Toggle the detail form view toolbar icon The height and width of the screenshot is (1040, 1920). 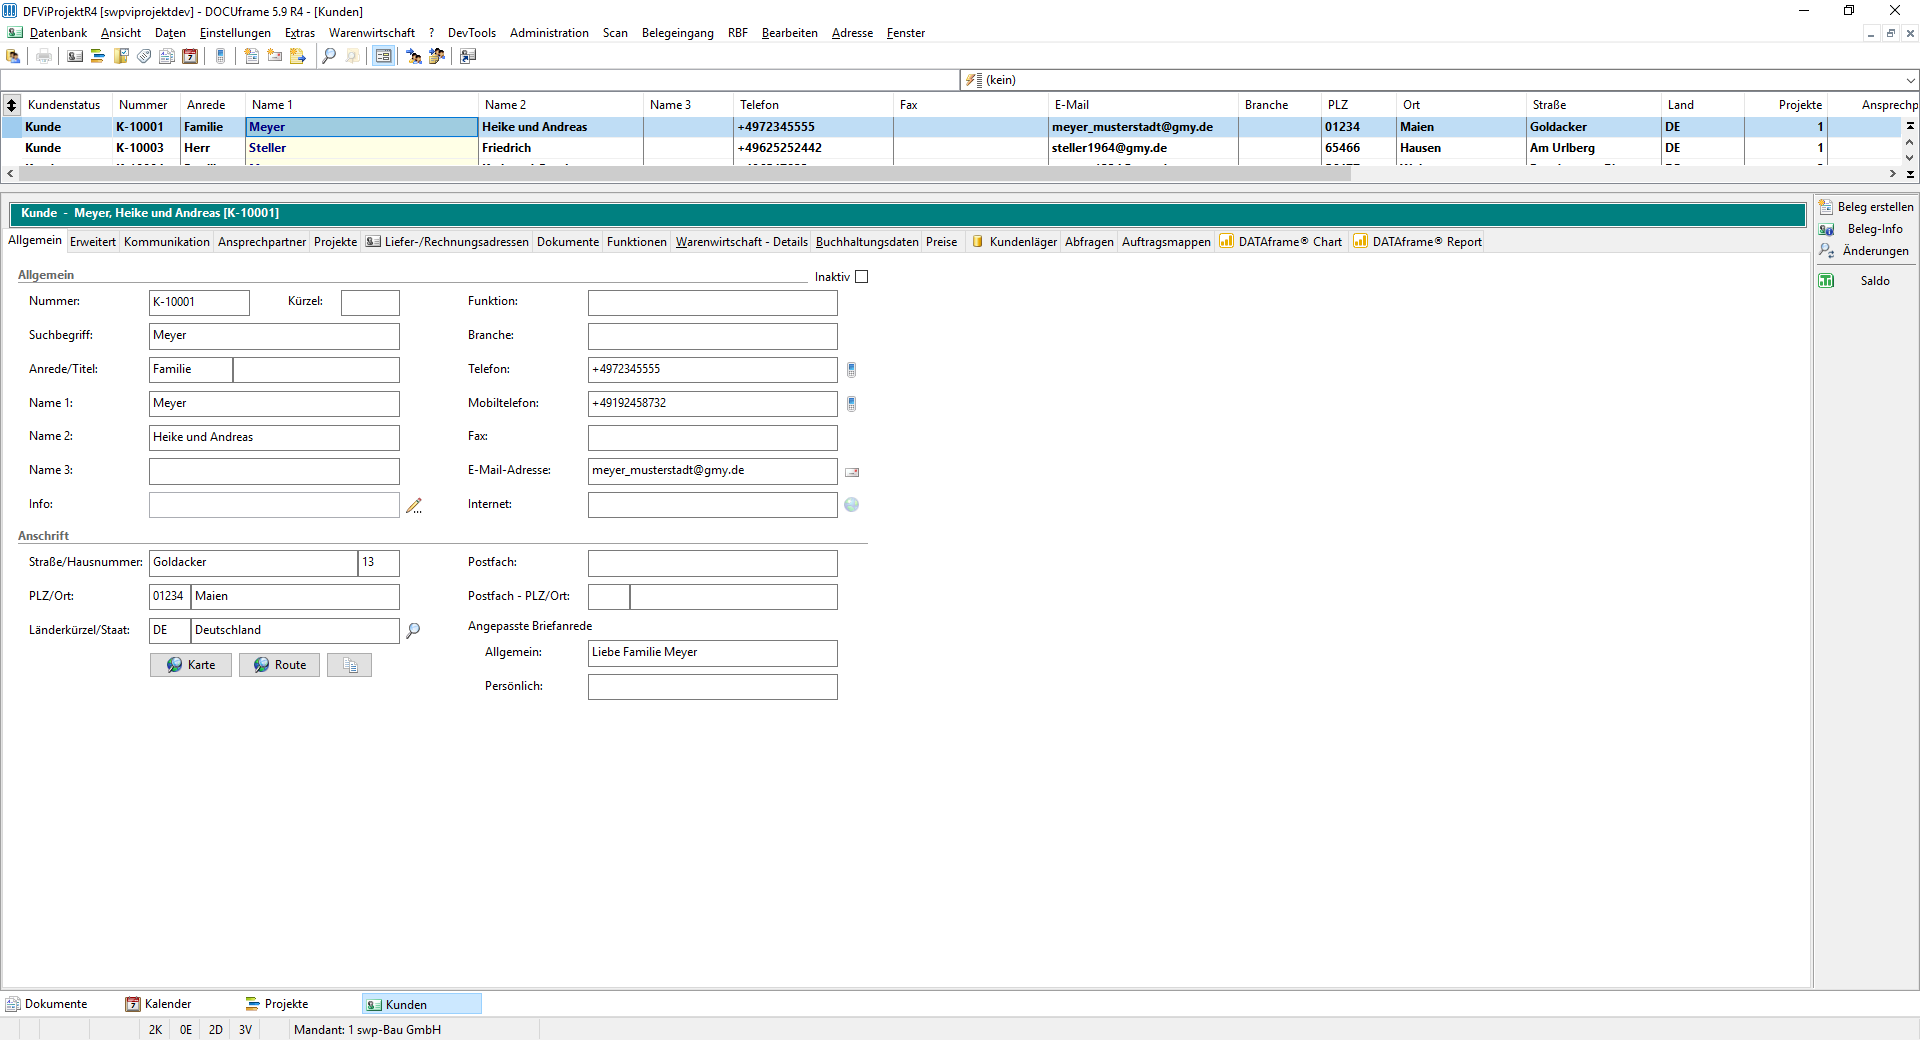(383, 56)
